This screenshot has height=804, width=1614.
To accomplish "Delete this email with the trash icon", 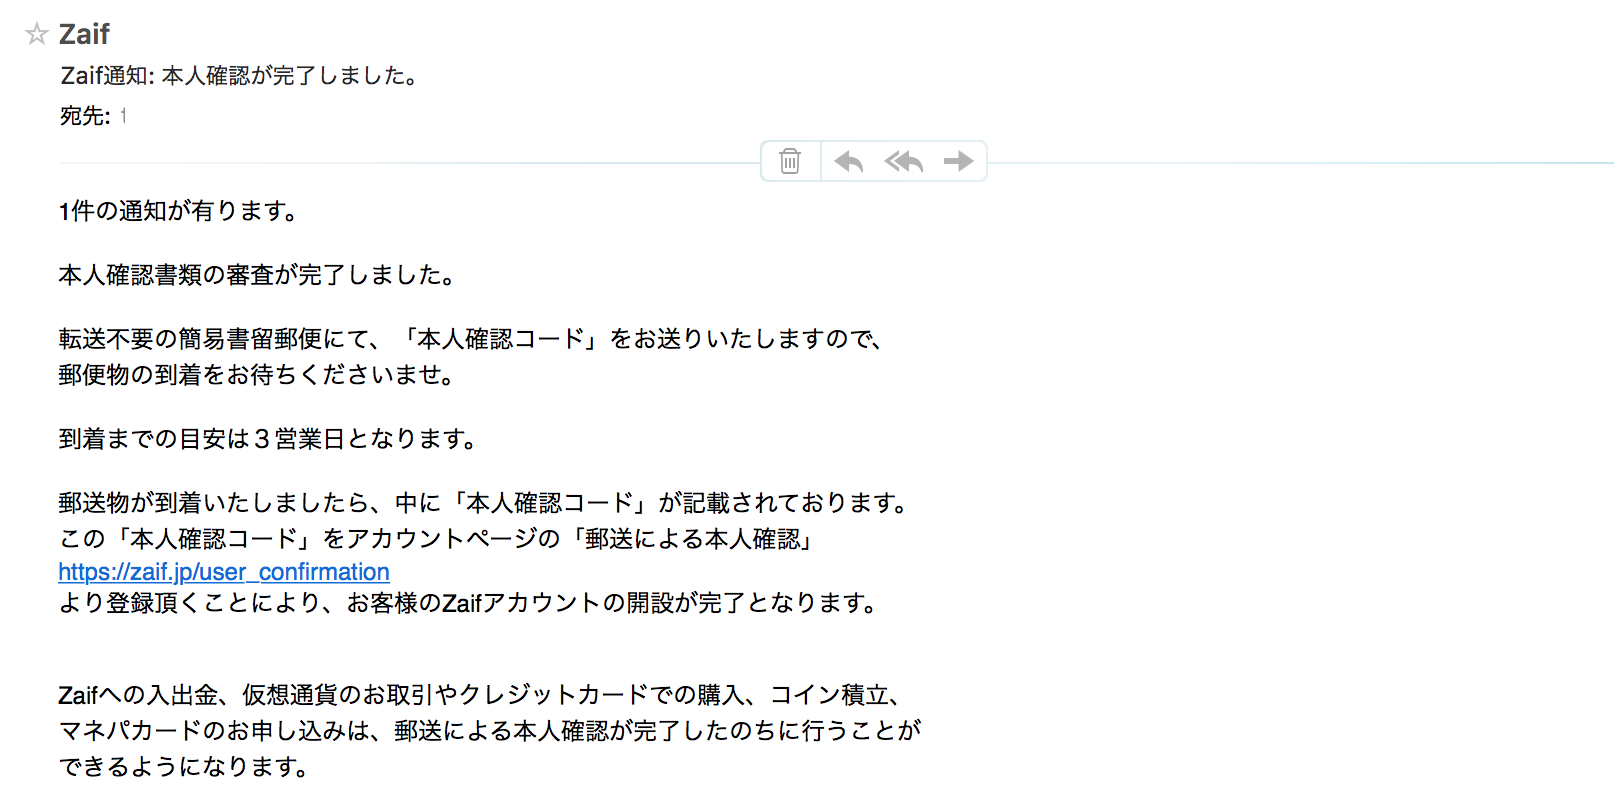I will pos(790,161).
